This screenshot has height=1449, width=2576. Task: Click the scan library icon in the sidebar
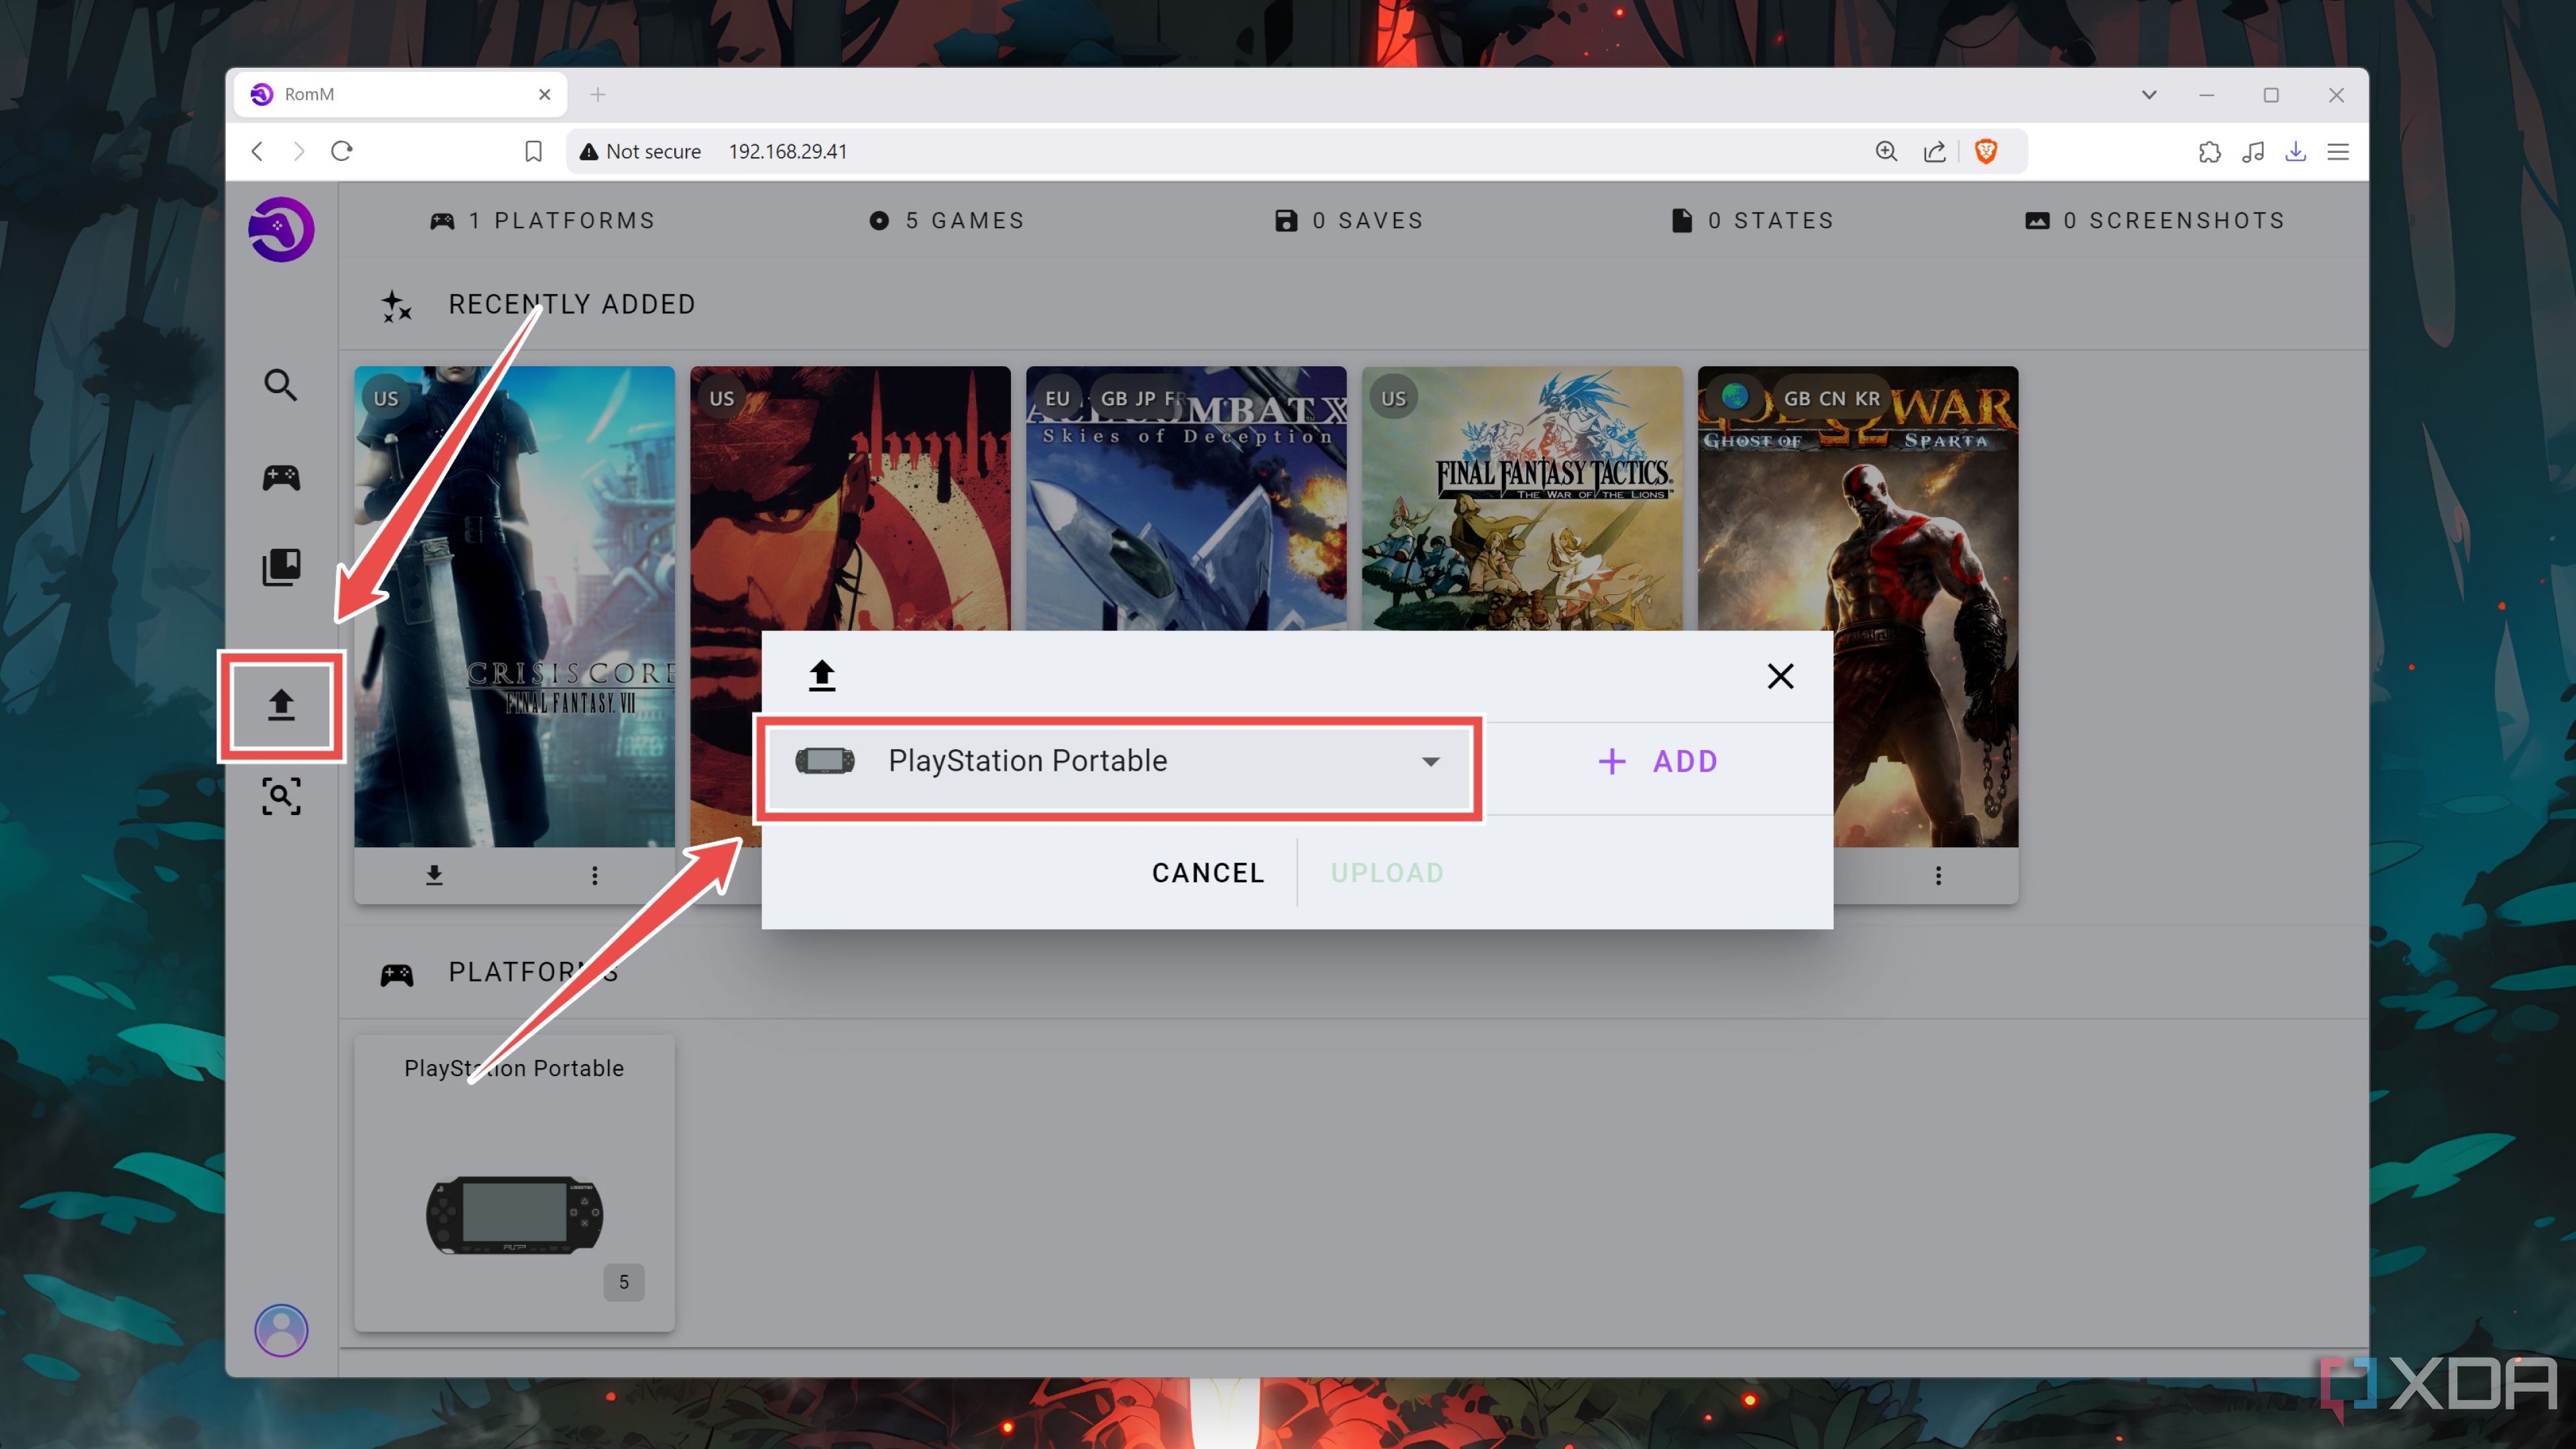click(x=281, y=796)
